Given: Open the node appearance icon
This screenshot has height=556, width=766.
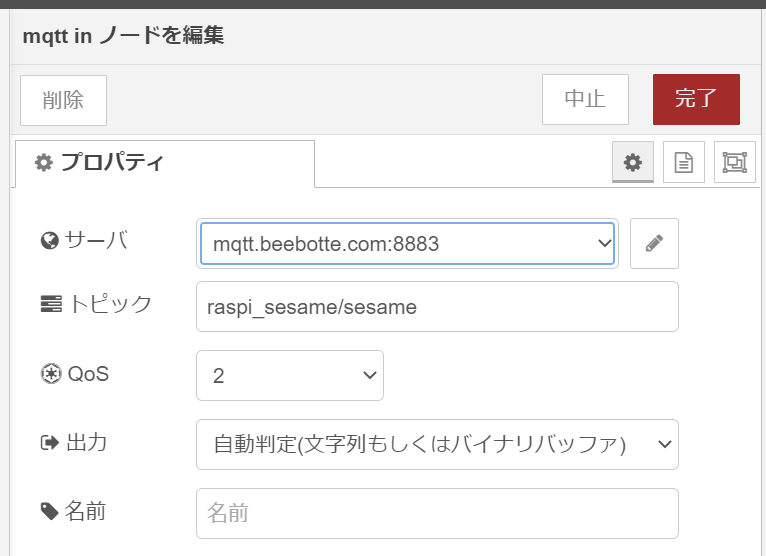Looking at the screenshot, I should (x=734, y=162).
